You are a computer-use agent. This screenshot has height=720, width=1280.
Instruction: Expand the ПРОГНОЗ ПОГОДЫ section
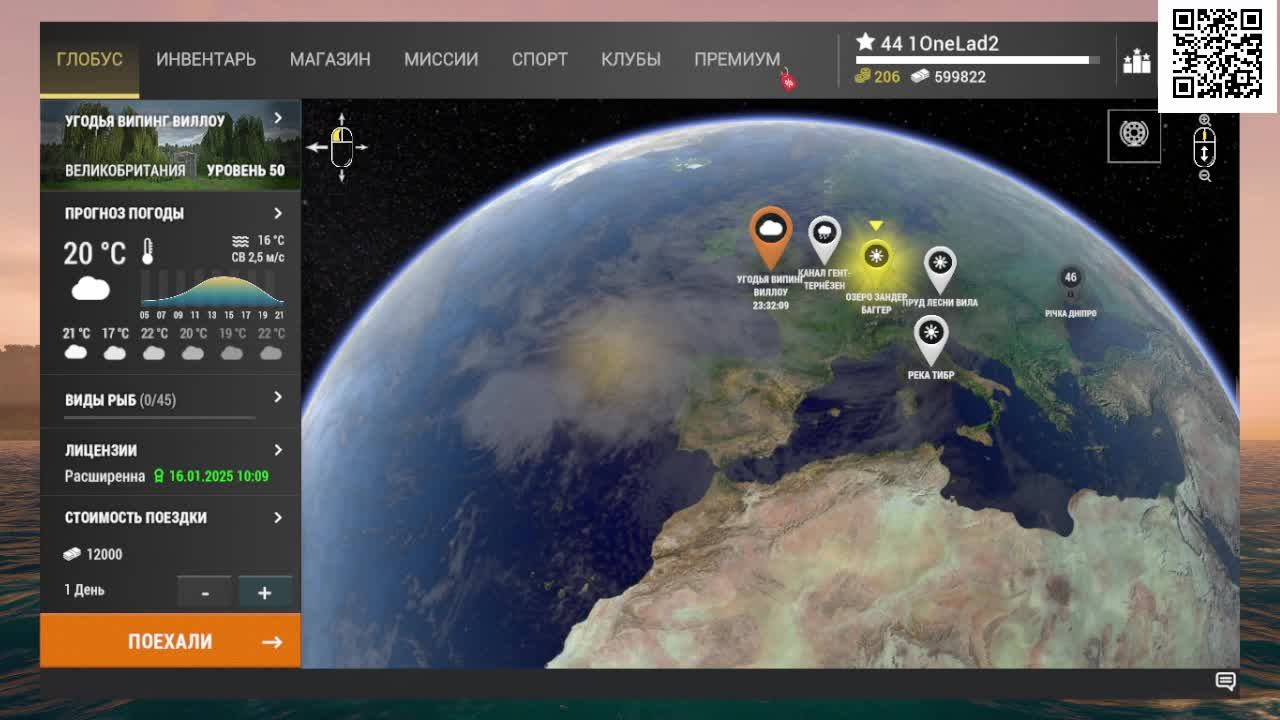[x=278, y=213]
